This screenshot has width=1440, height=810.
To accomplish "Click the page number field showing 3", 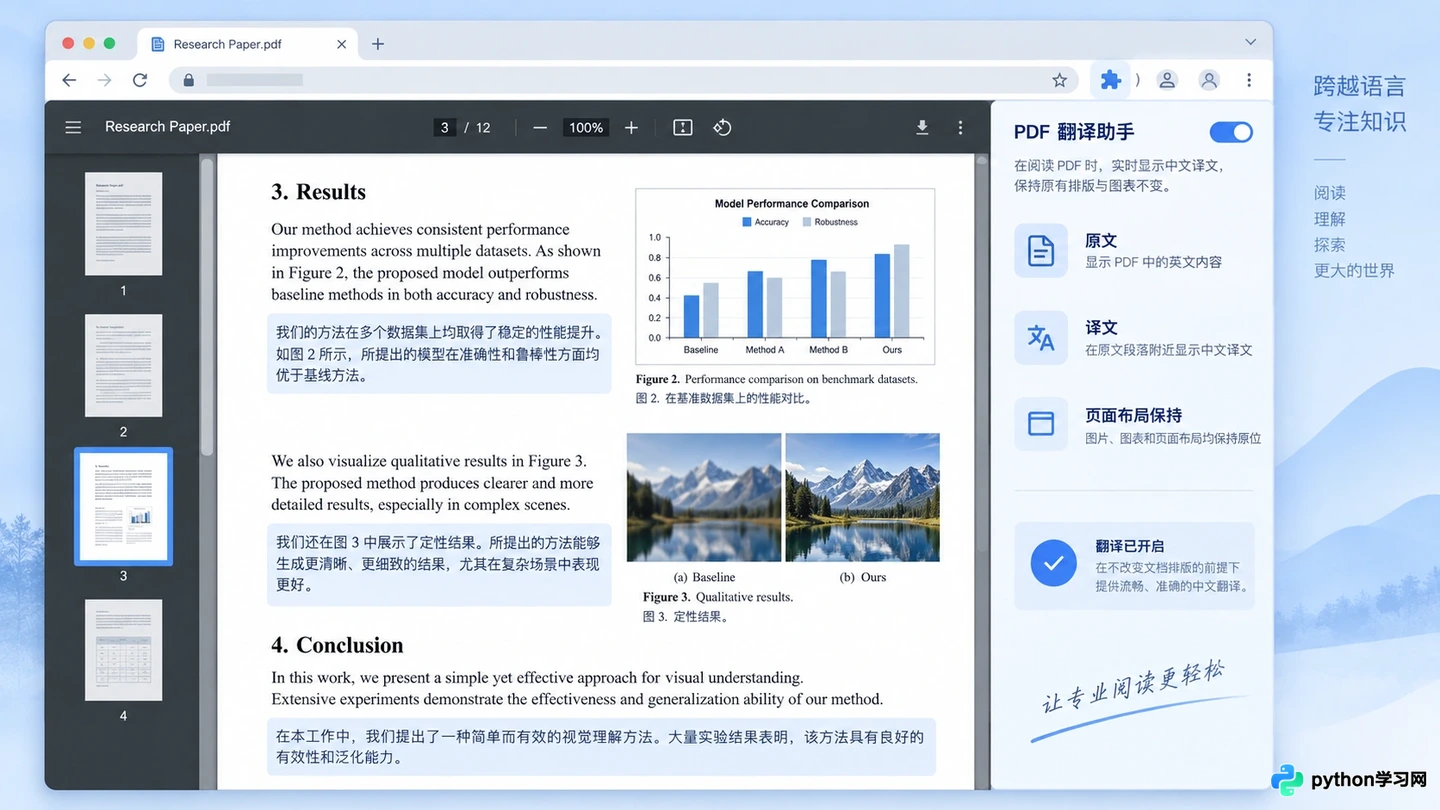I will click(445, 127).
